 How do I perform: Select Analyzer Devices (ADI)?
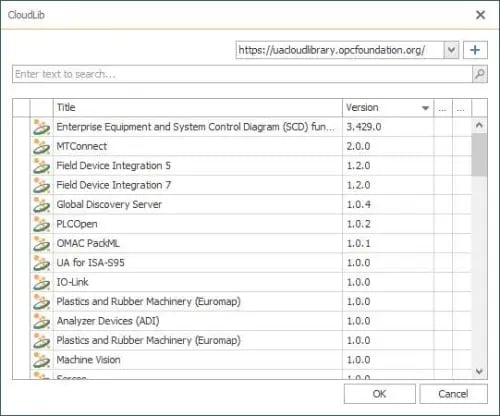[x=108, y=321]
